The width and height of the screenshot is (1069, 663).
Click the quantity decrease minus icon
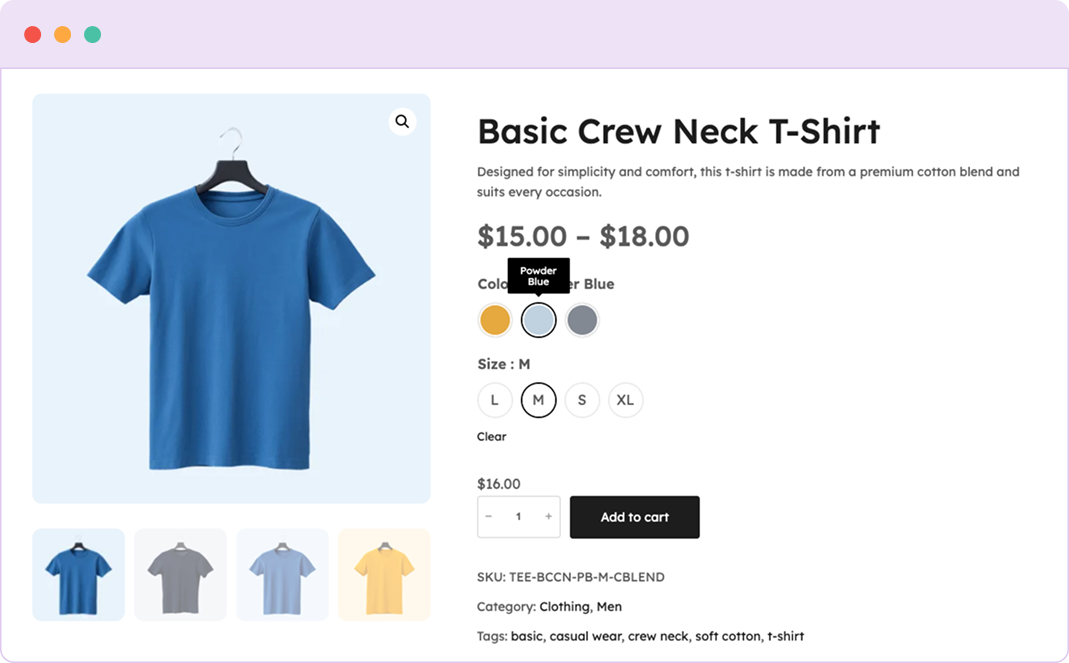489,516
